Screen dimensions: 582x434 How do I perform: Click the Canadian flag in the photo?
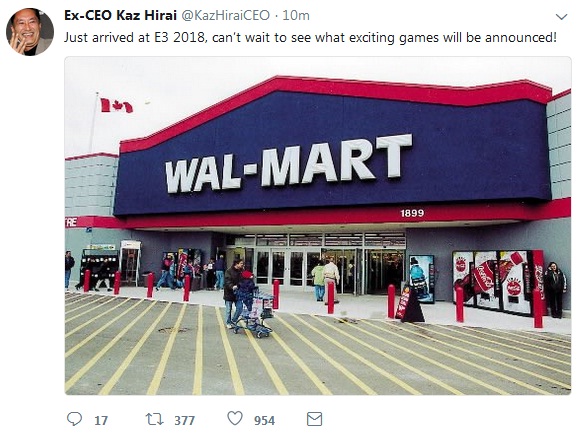coord(116,105)
